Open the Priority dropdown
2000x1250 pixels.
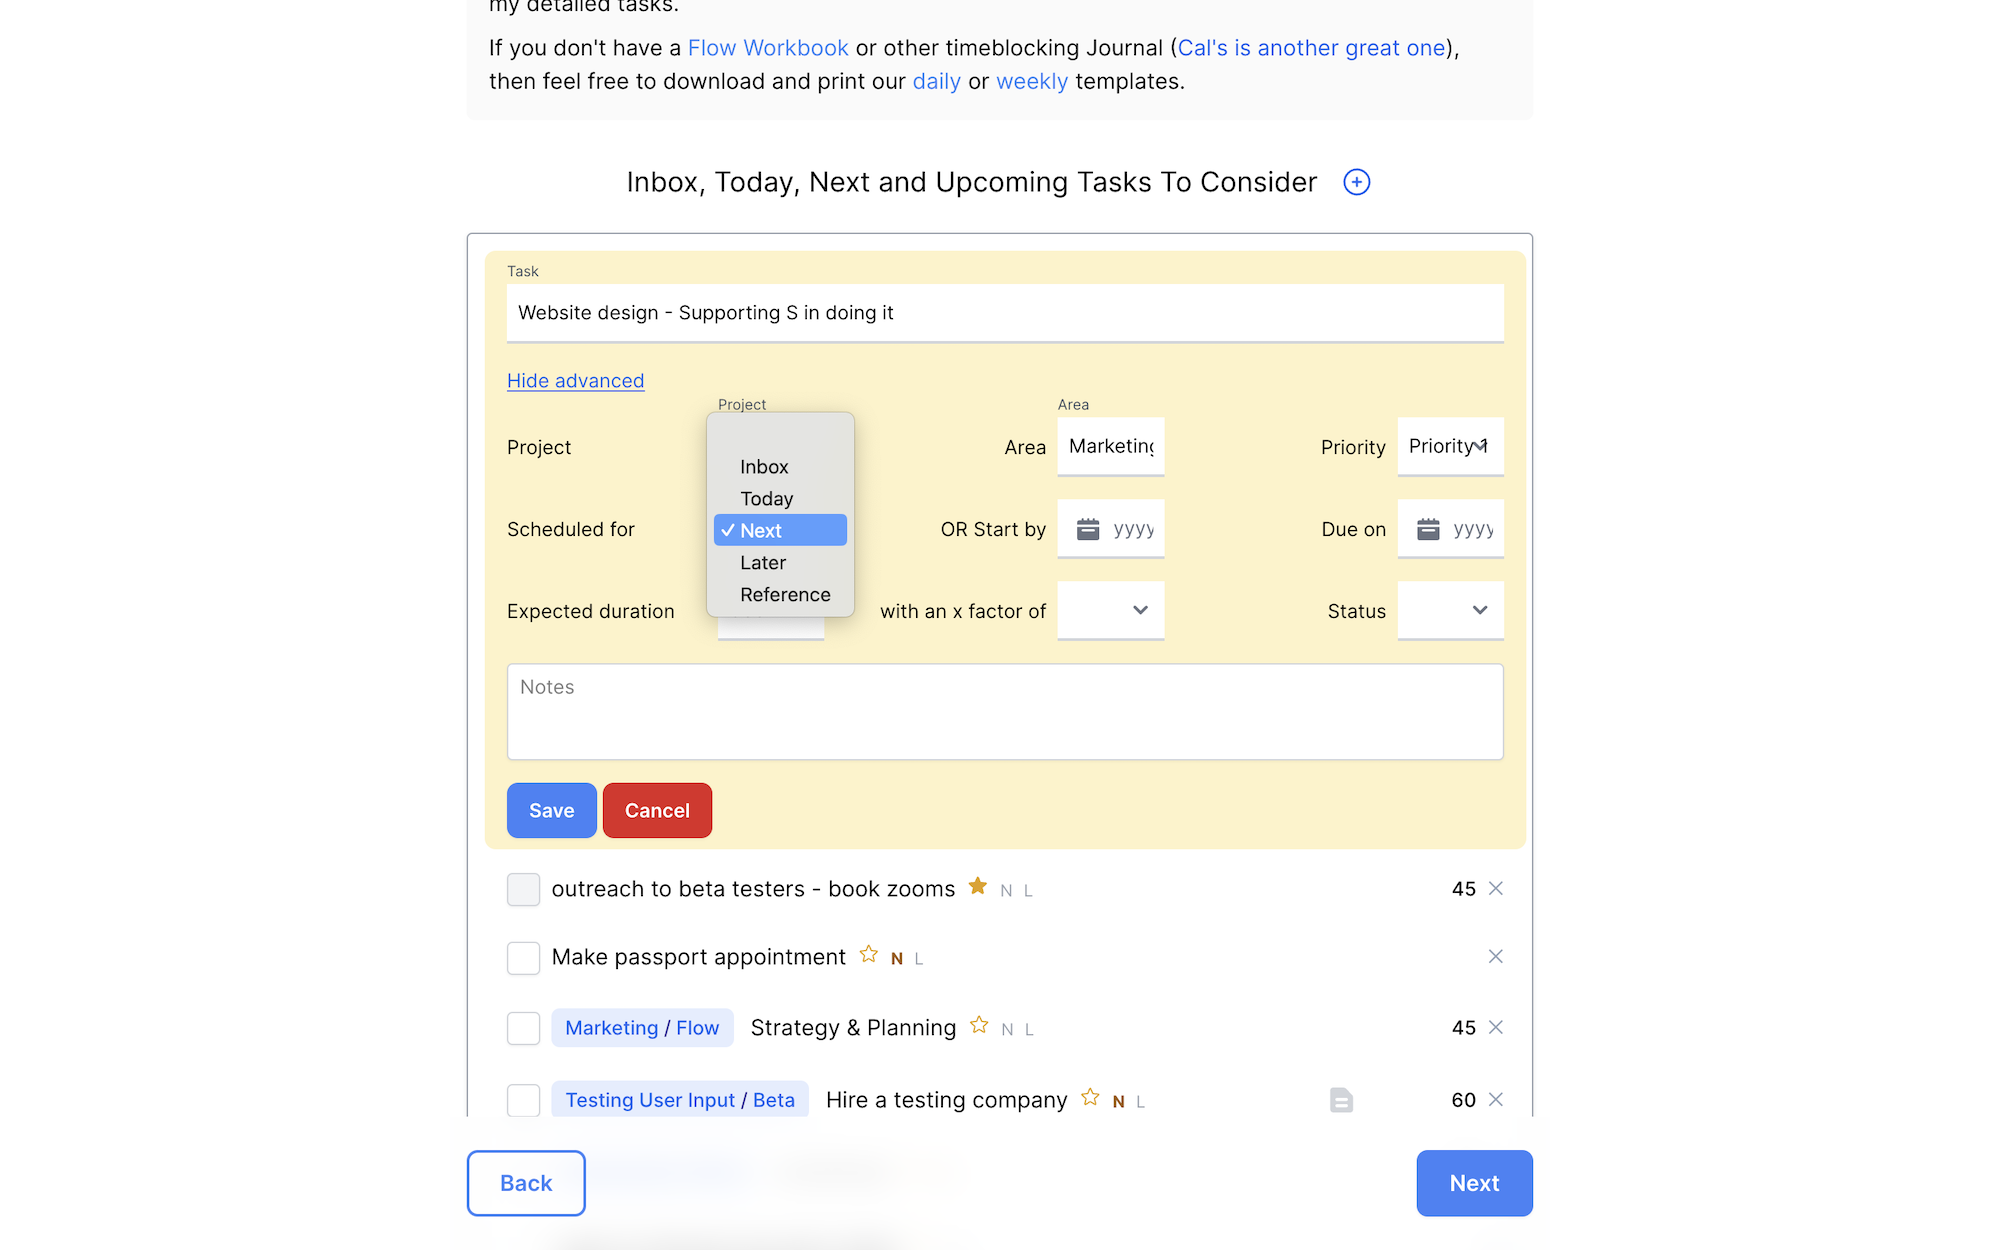point(1450,446)
